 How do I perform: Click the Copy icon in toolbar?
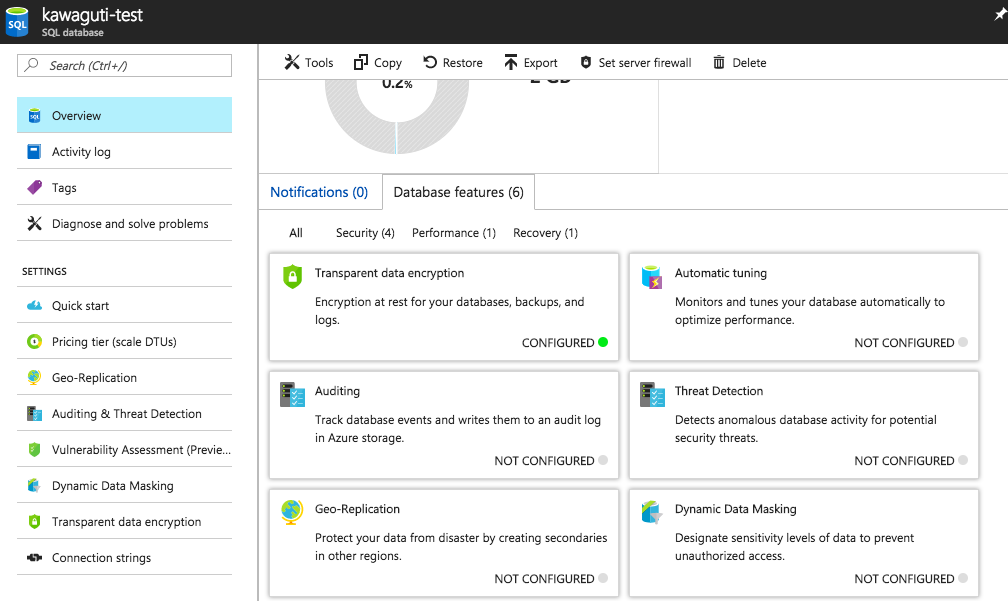pyautogui.click(x=361, y=62)
